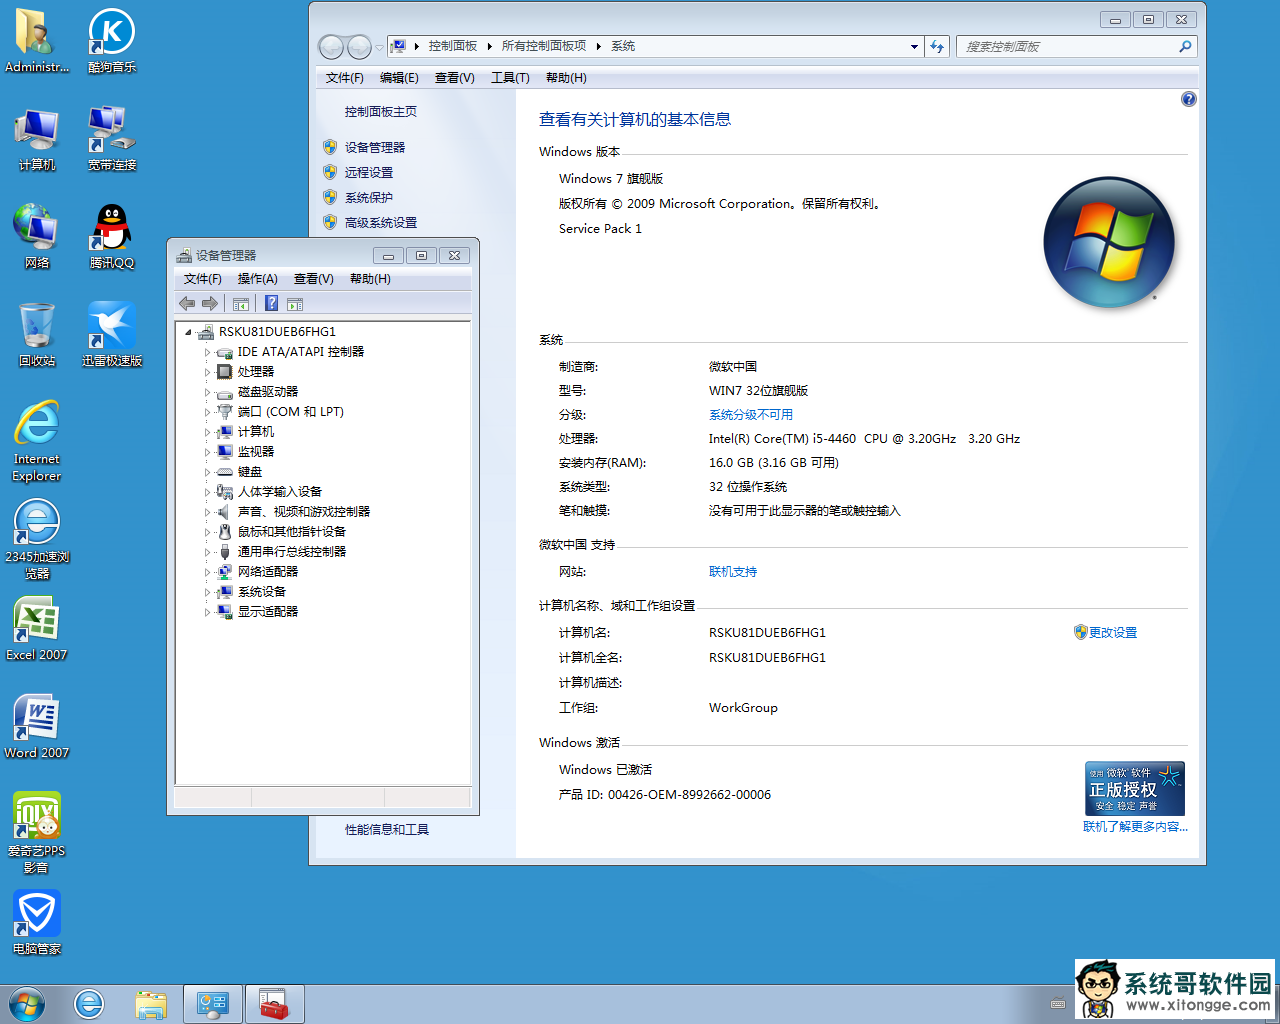Open the 高级系统设置 link
This screenshot has width=1280, height=1024.
(x=381, y=222)
